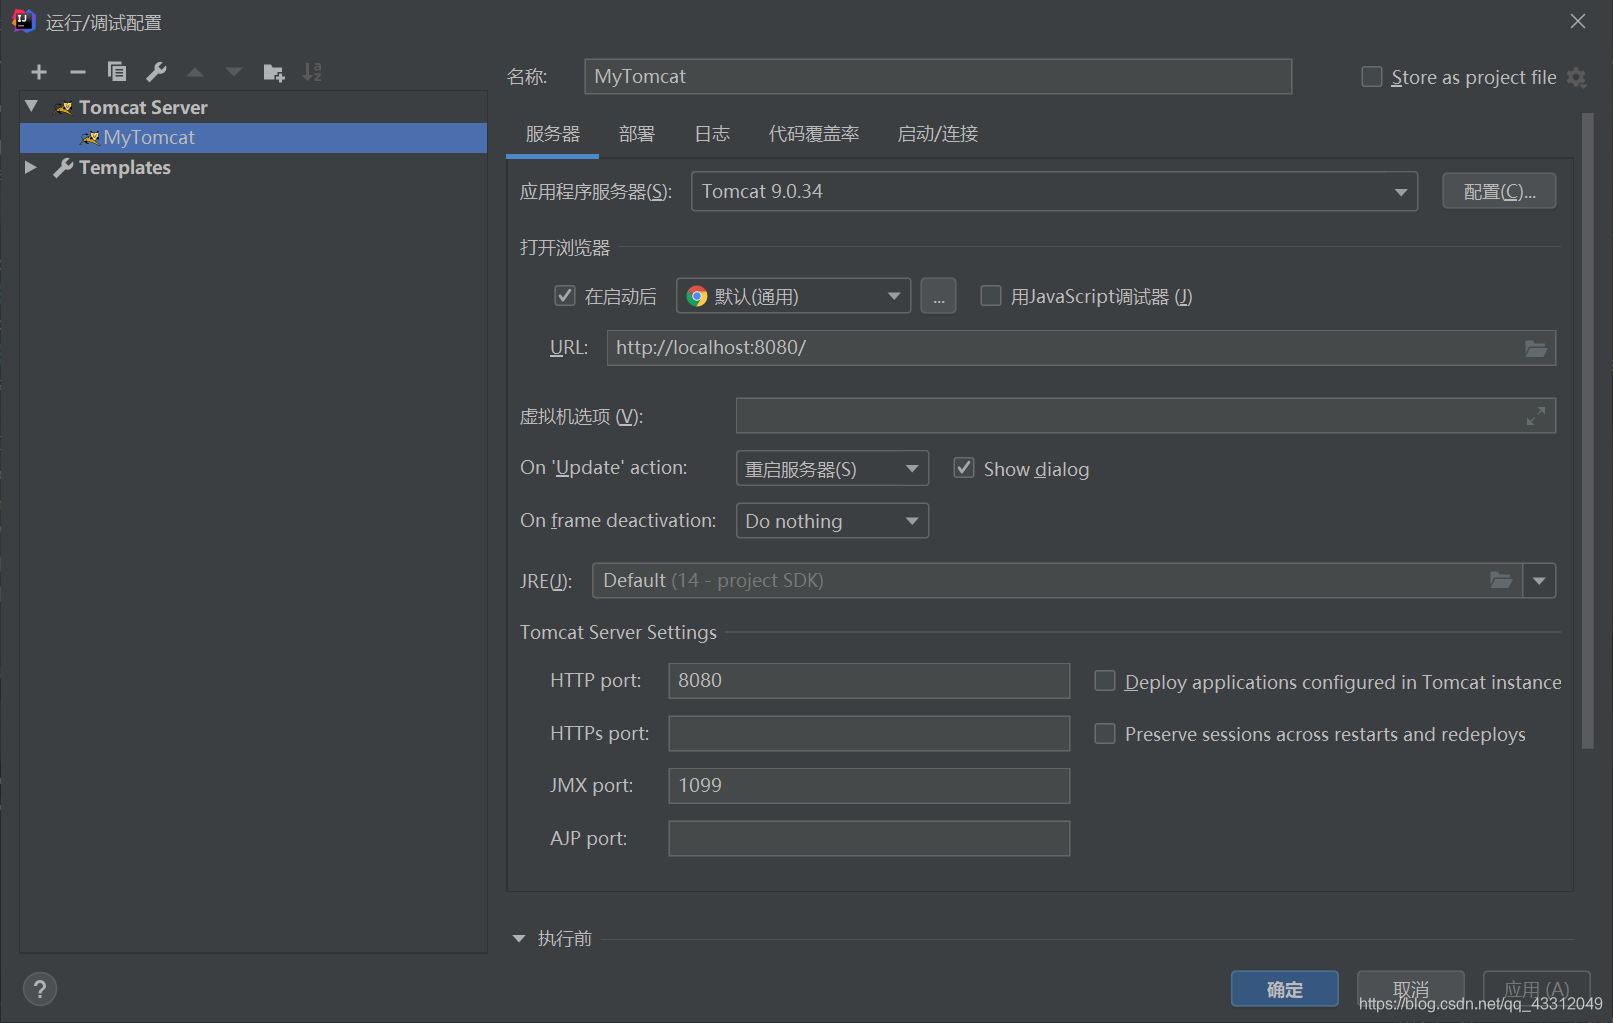The height and width of the screenshot is (1023, 1613).
Task: Switch to the 部署 (Deployment) tab
Action: tap(636, 134)
